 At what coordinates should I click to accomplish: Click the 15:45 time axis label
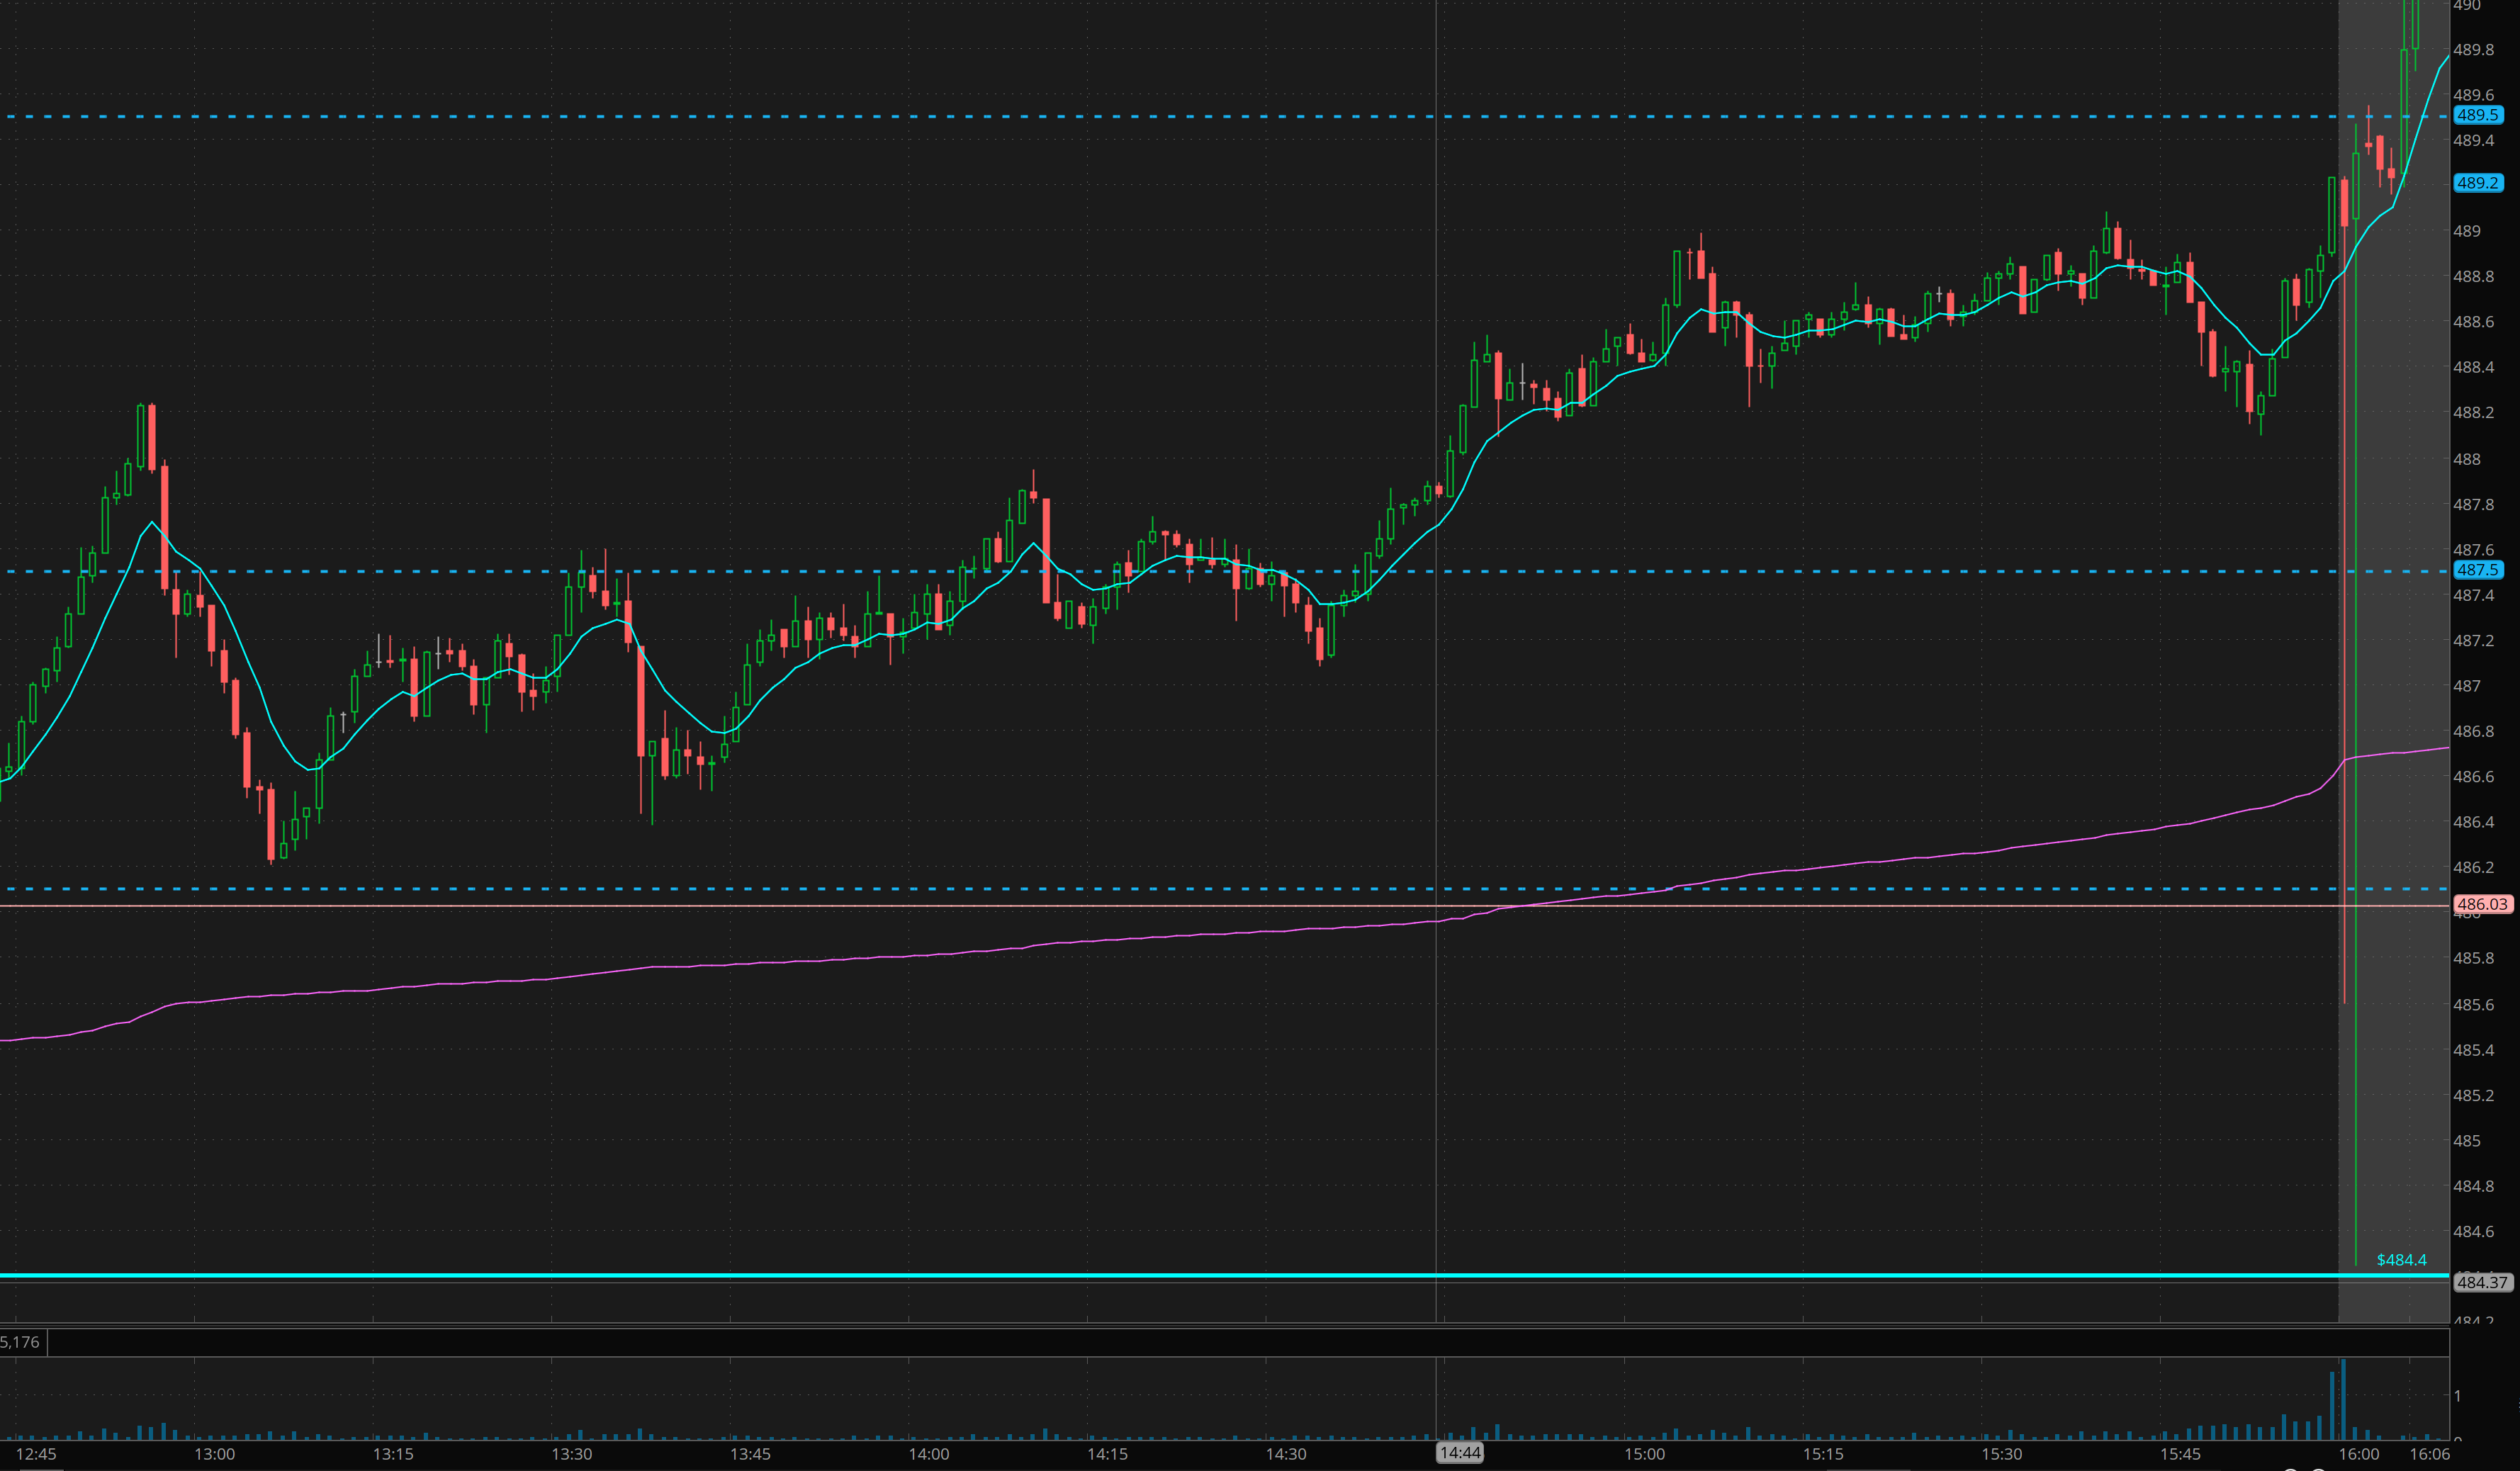point(2180,1454)
